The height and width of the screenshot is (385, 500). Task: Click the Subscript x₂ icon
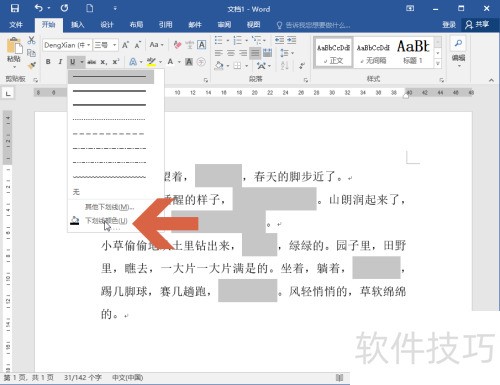coord(104,62)
